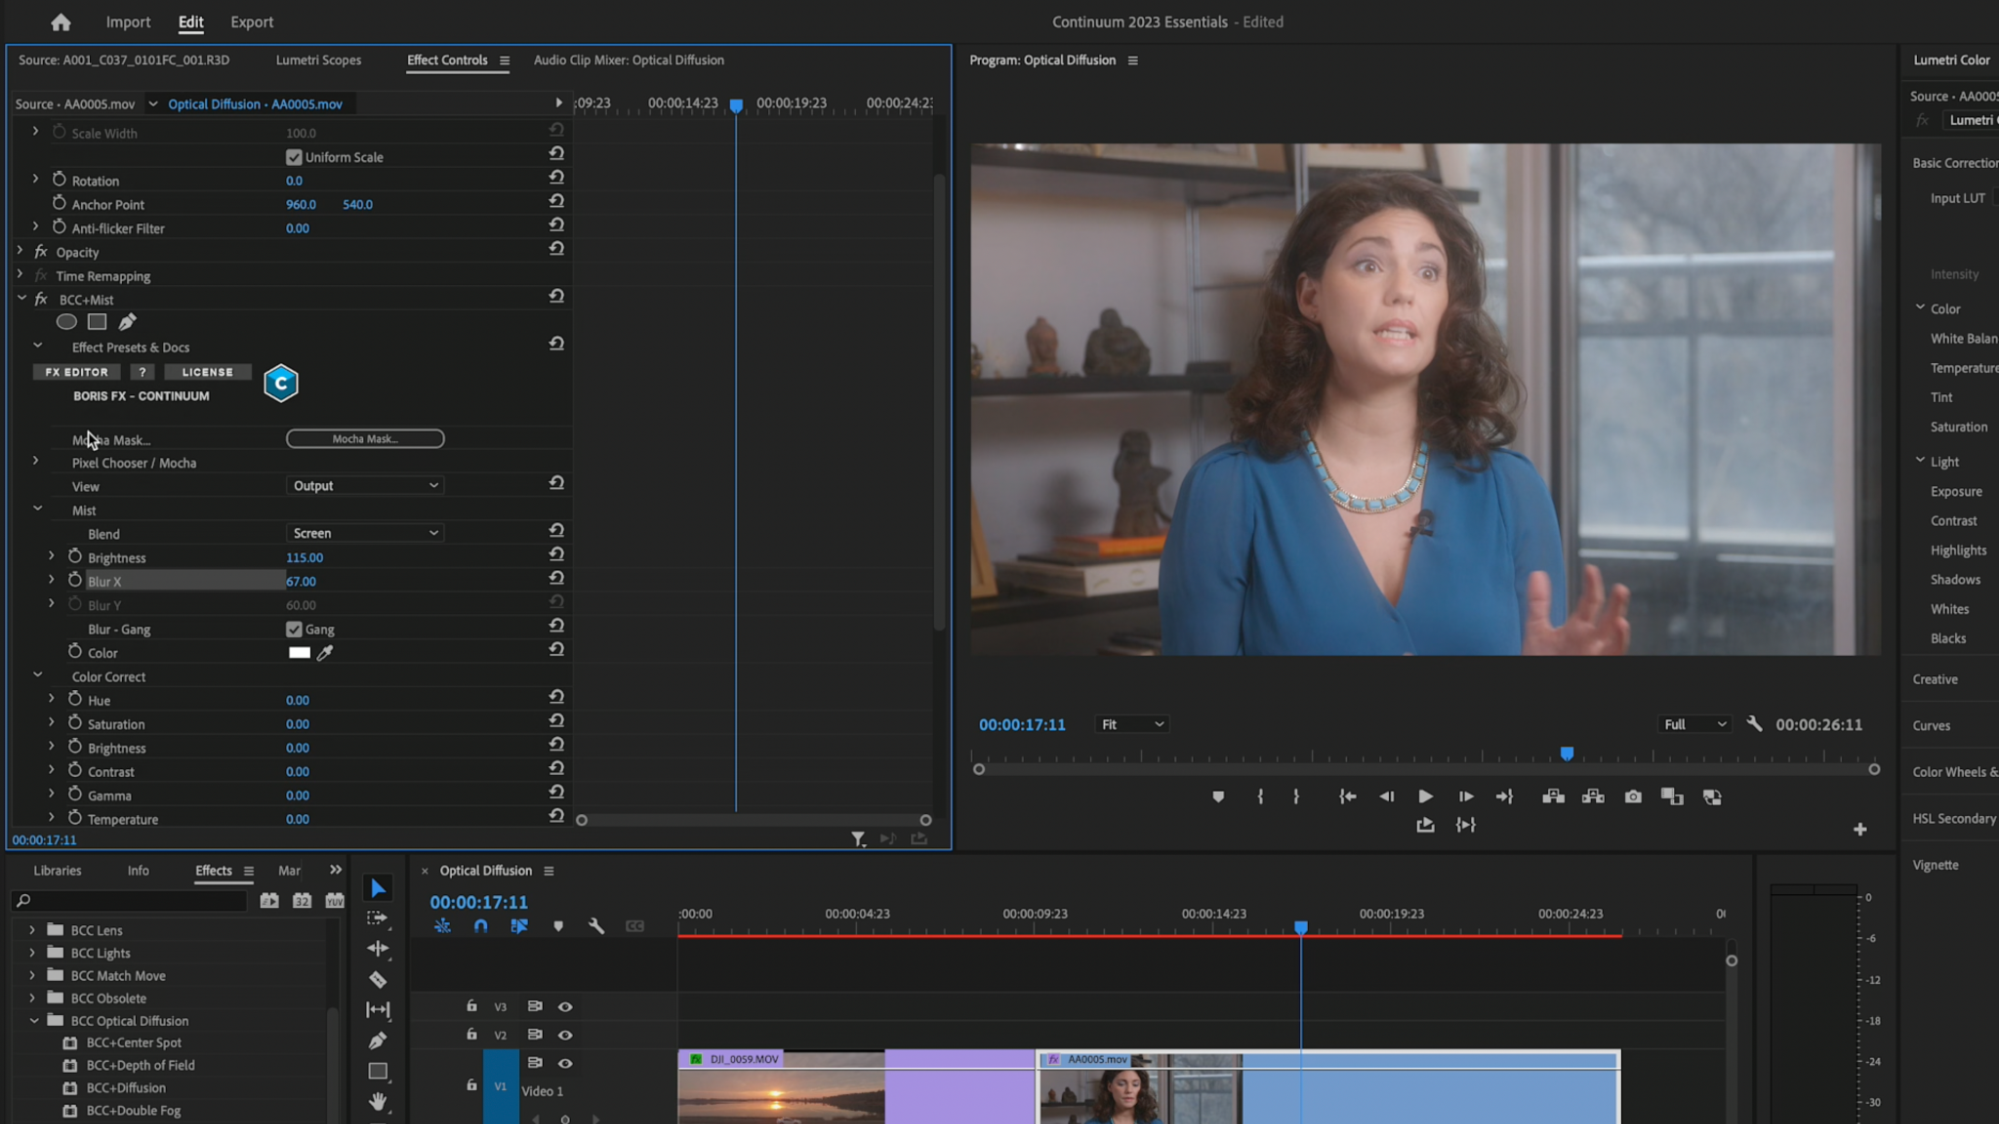Image resolution: width=1999 pixels, height=1125 pixels.
Task: Open the Info panel tab
Action: [138, 871]
